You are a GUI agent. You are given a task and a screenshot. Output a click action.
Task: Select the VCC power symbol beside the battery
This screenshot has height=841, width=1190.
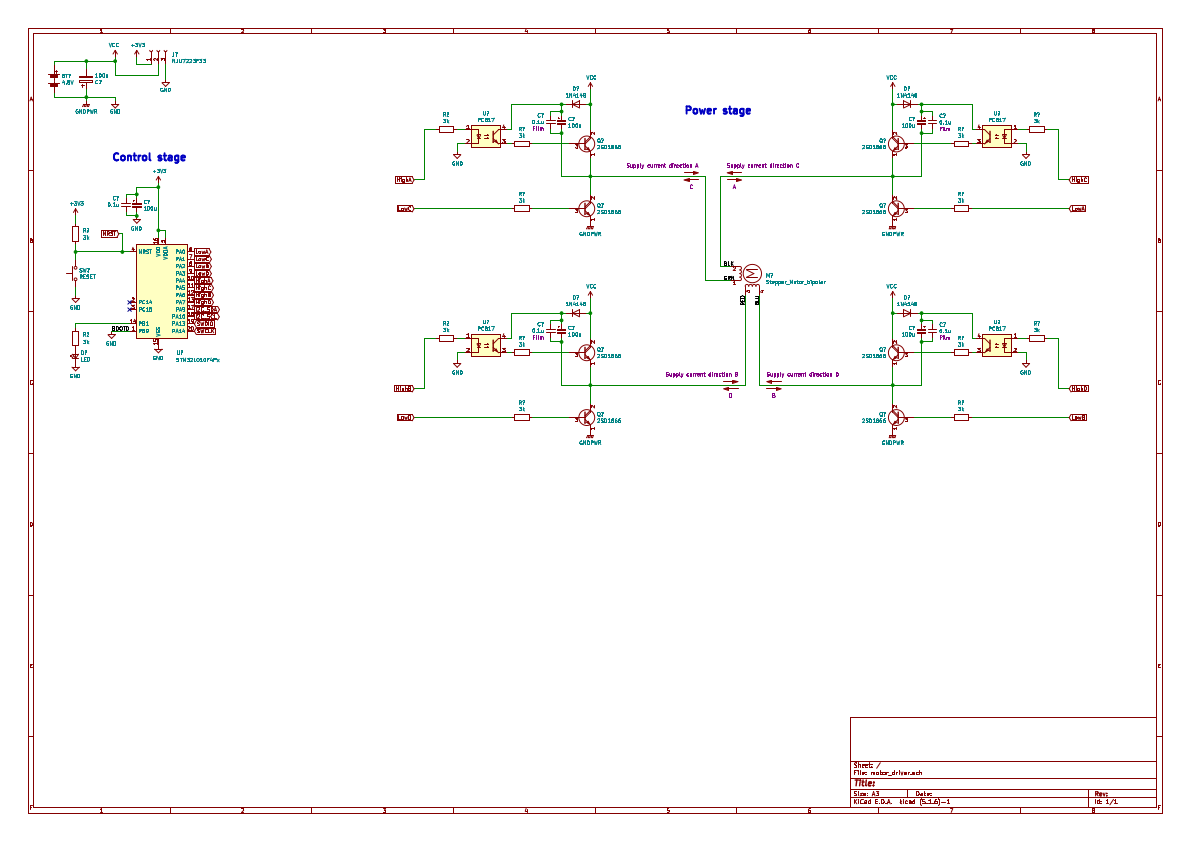[115, 49]
